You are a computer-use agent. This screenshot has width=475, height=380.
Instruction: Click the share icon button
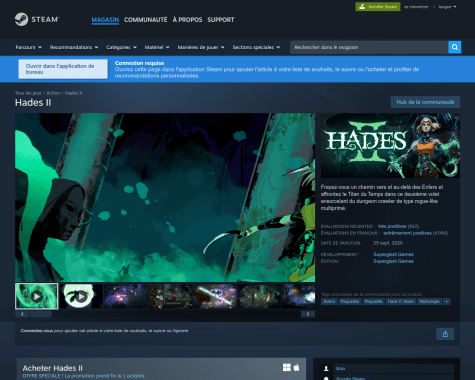(x=445, y=334)
